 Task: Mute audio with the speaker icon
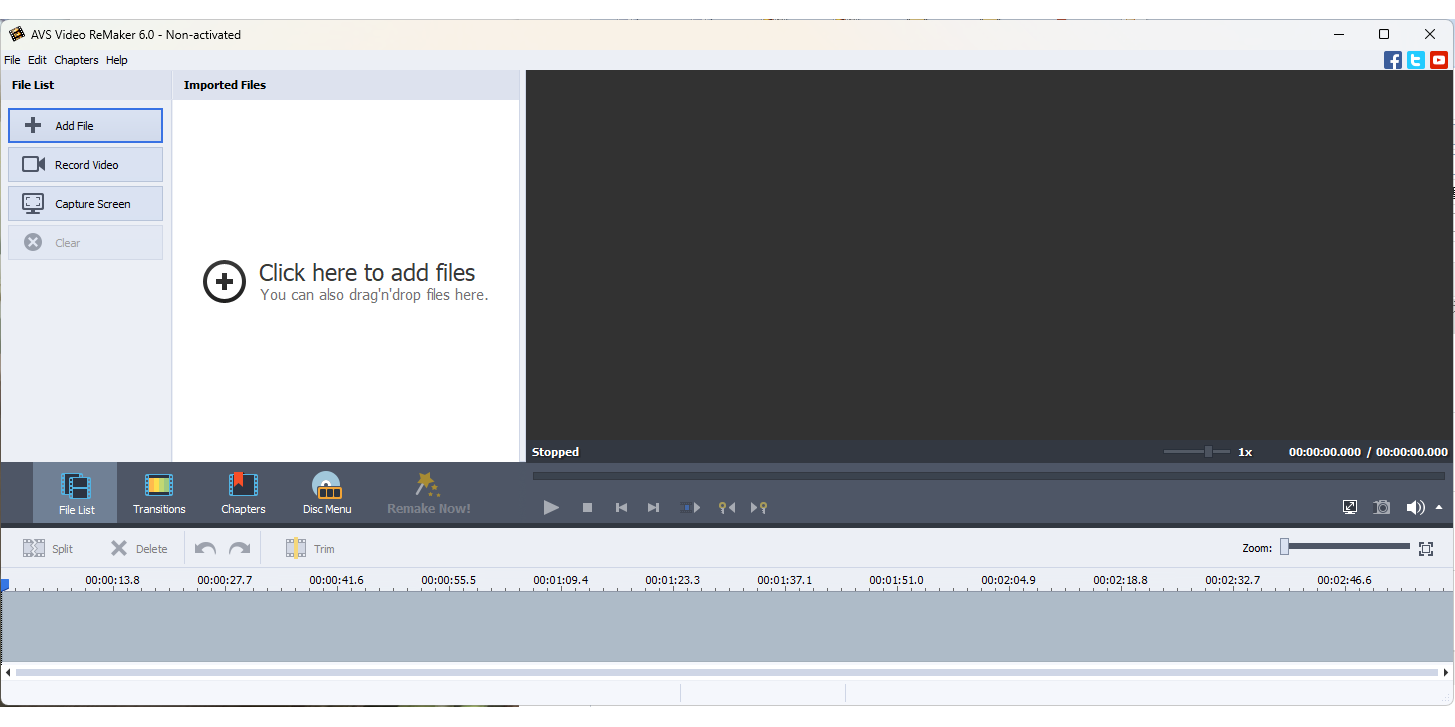point(1415,507)
